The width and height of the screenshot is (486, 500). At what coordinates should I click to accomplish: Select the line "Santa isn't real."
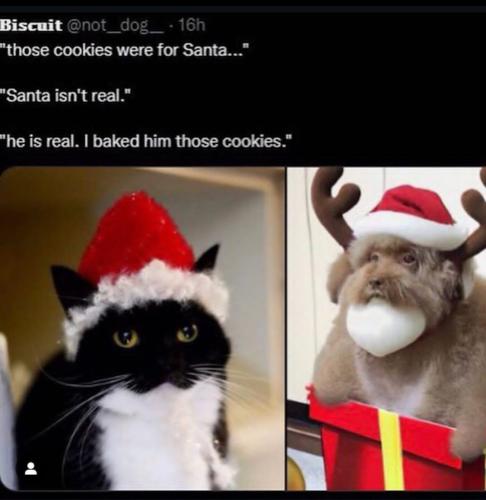pyautogui.click(x=65, y=96)
